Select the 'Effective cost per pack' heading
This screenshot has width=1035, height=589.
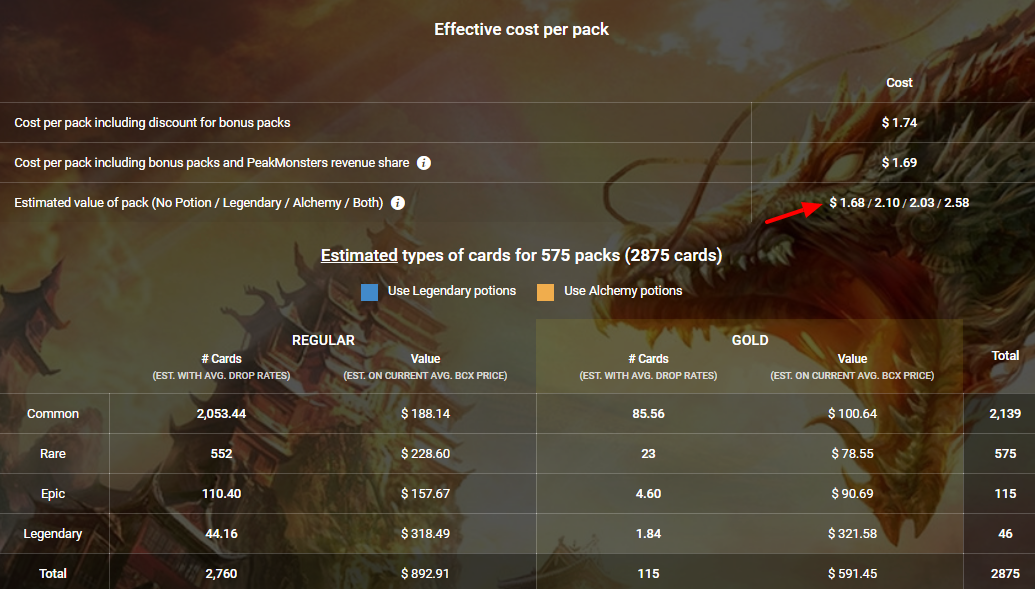521,30
